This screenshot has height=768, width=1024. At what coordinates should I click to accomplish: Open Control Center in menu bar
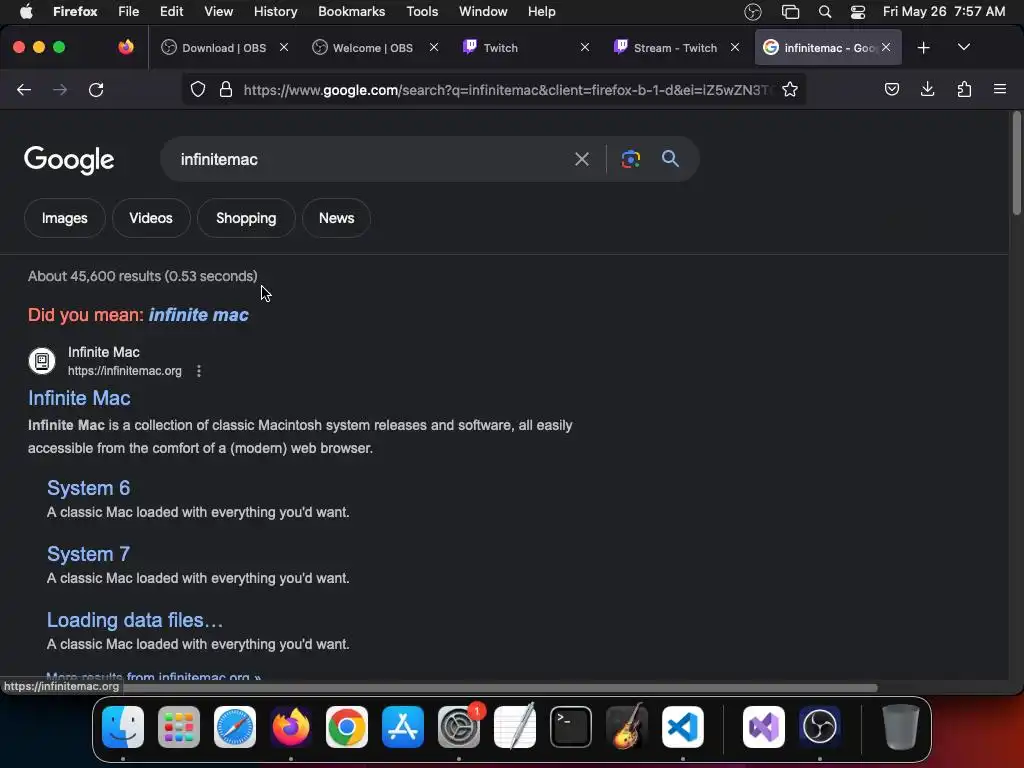[857, 12]
